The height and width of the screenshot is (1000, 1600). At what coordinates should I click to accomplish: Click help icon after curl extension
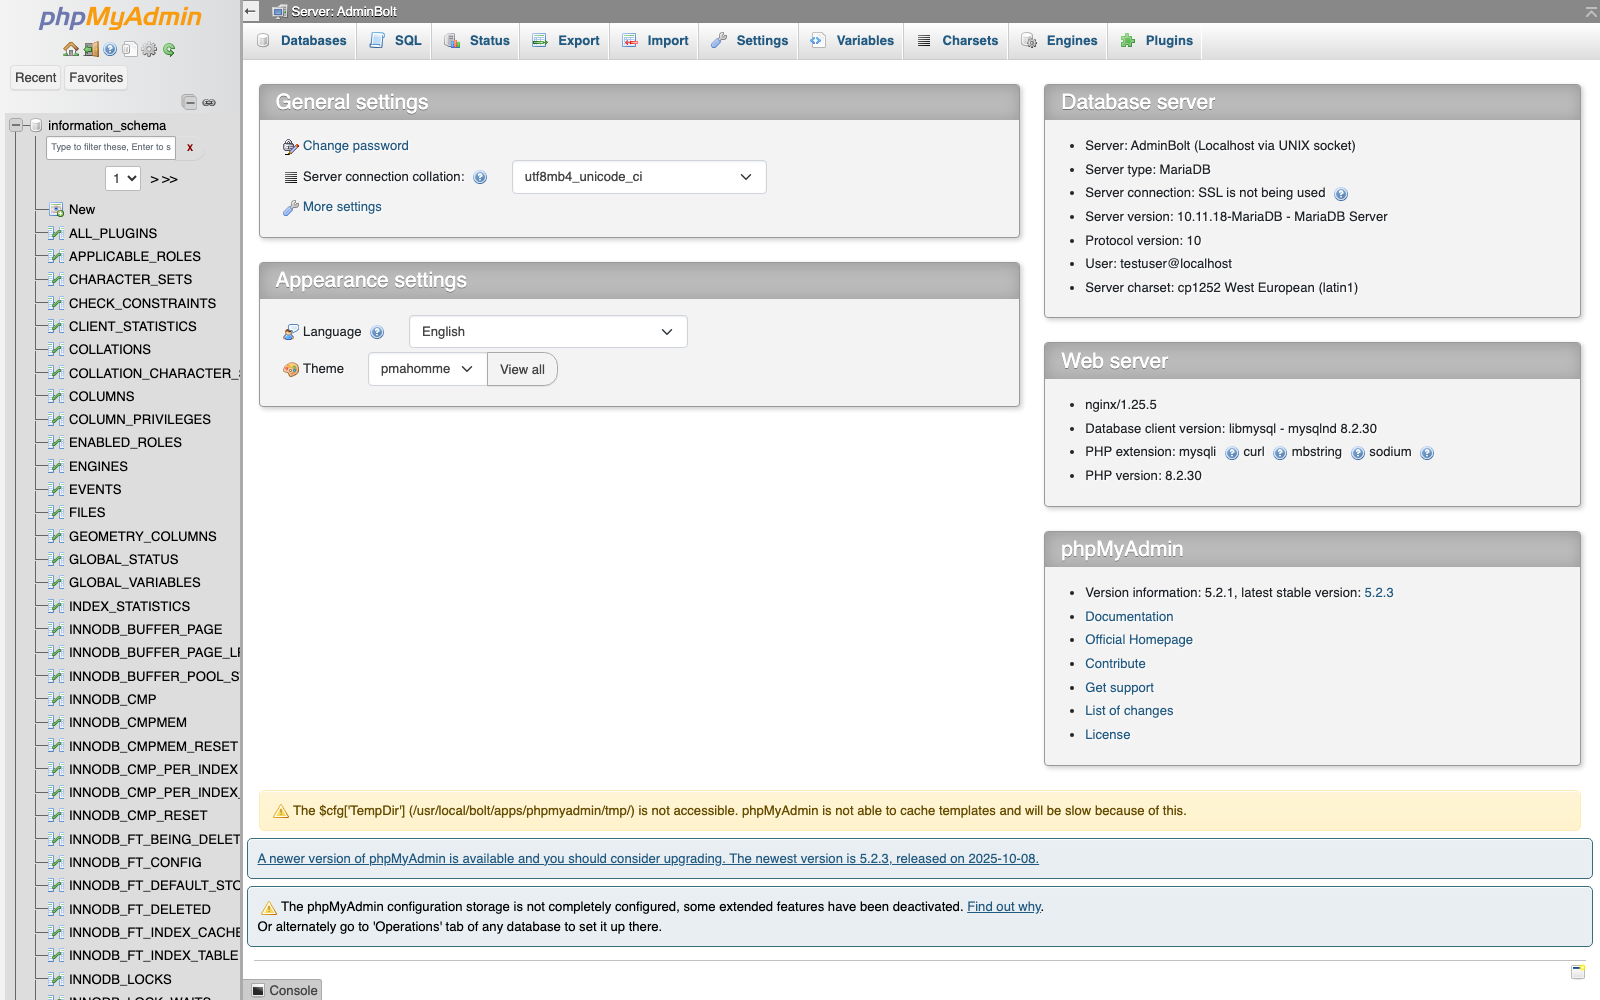tap(1280, 453)
